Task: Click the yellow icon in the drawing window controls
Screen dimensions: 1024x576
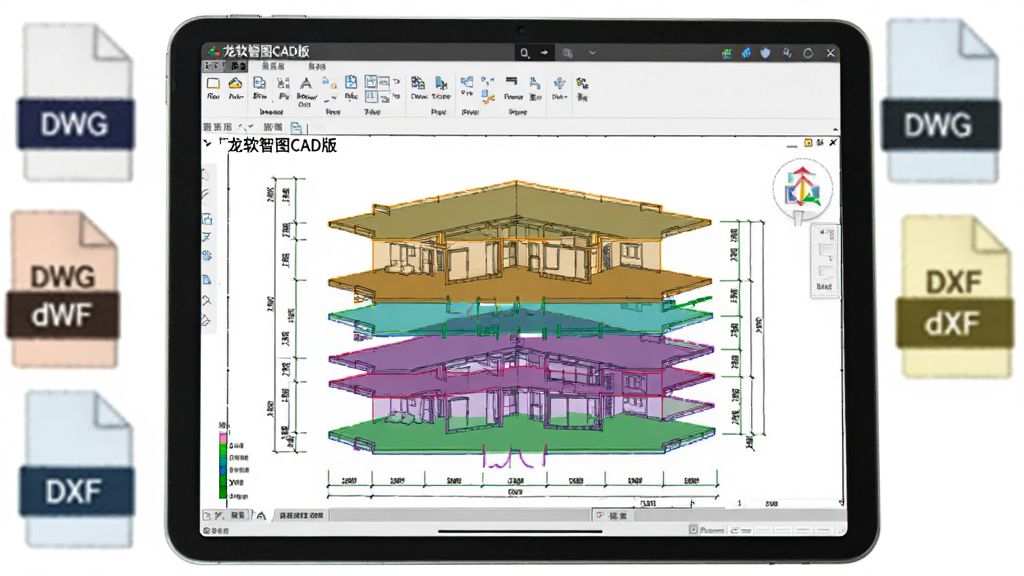Action: coord(808,142)
